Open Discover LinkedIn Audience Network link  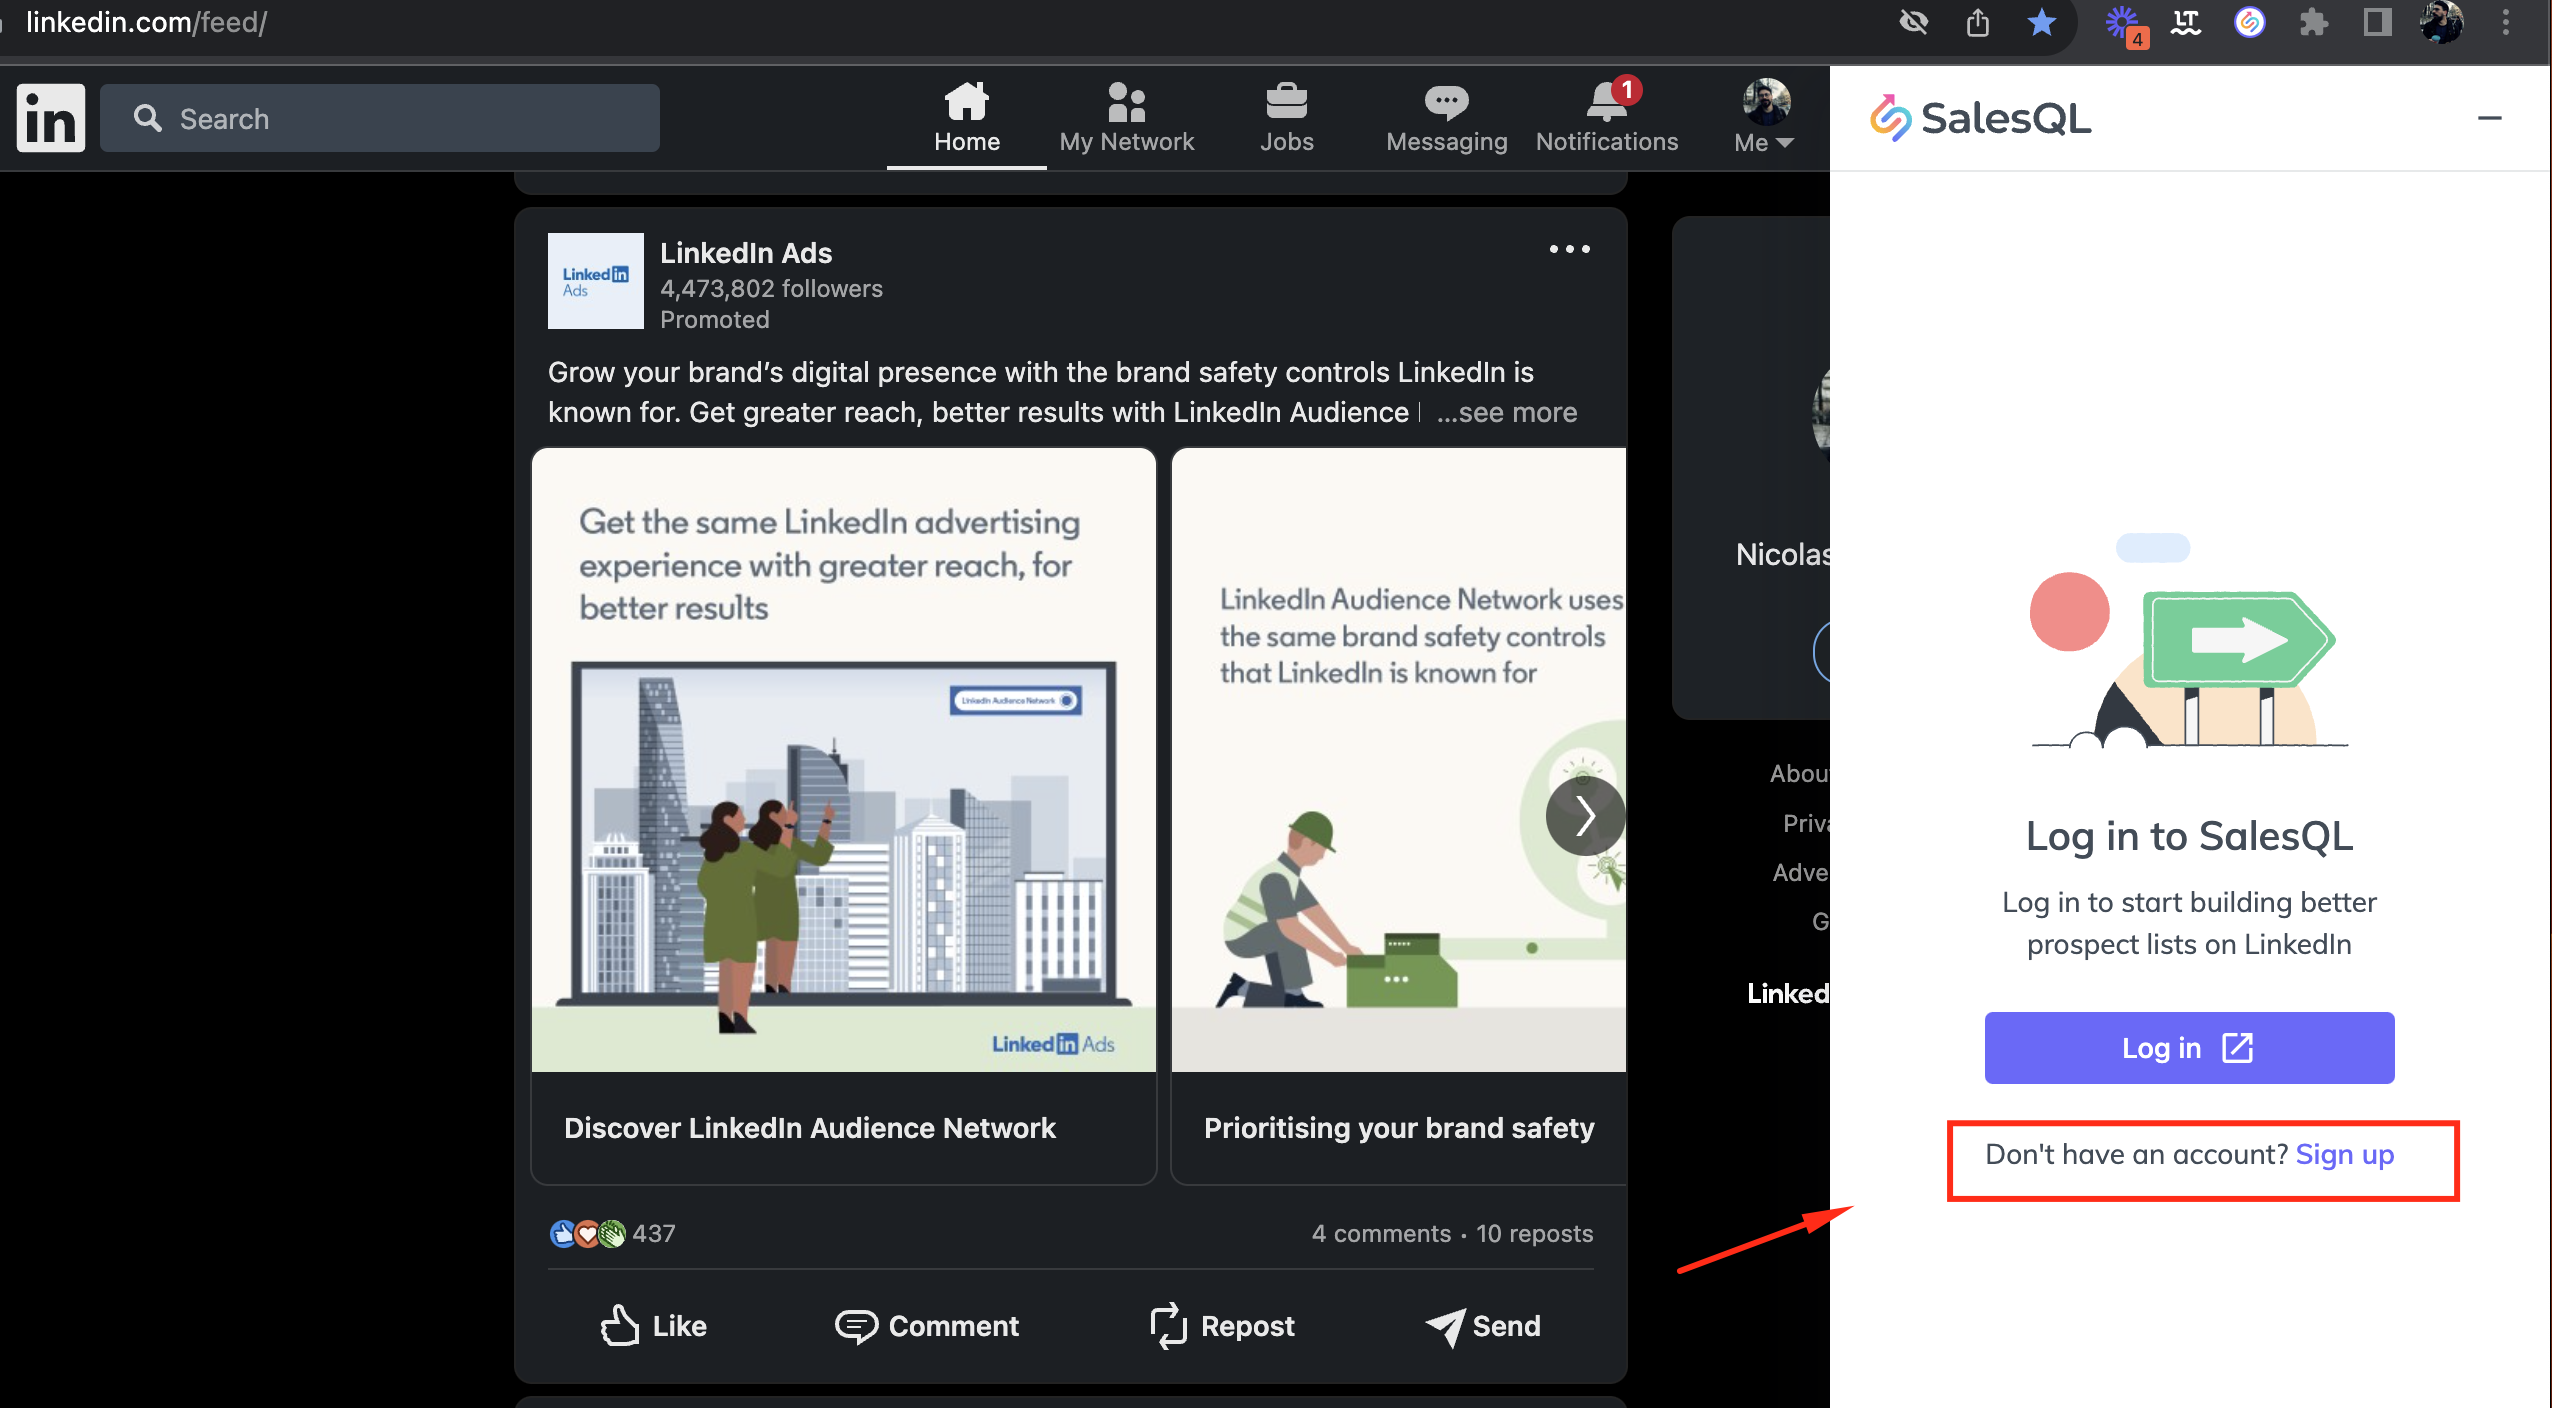point(809,1127)
